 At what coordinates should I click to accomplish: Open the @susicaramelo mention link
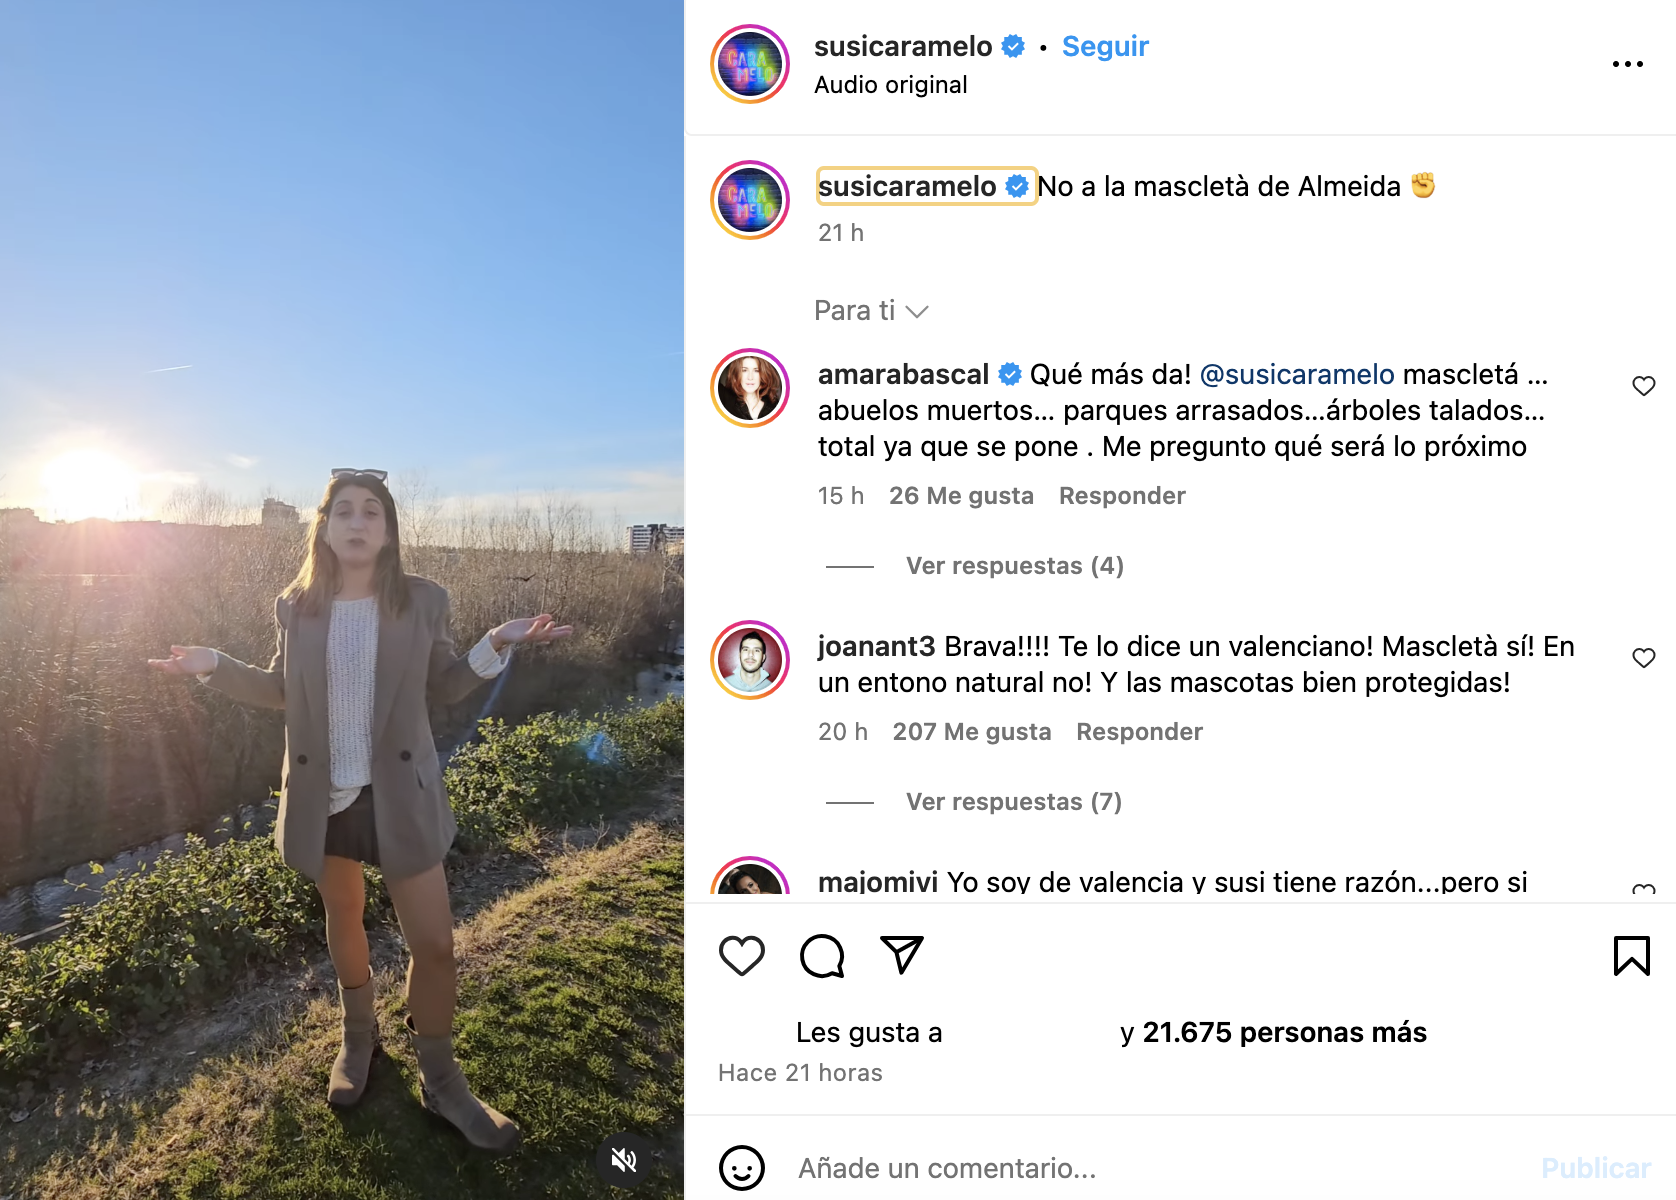1296,375
